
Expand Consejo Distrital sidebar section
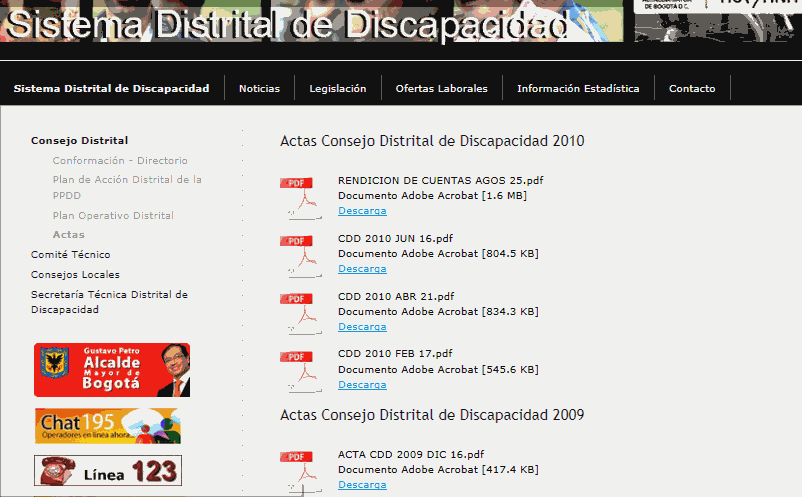79,141
